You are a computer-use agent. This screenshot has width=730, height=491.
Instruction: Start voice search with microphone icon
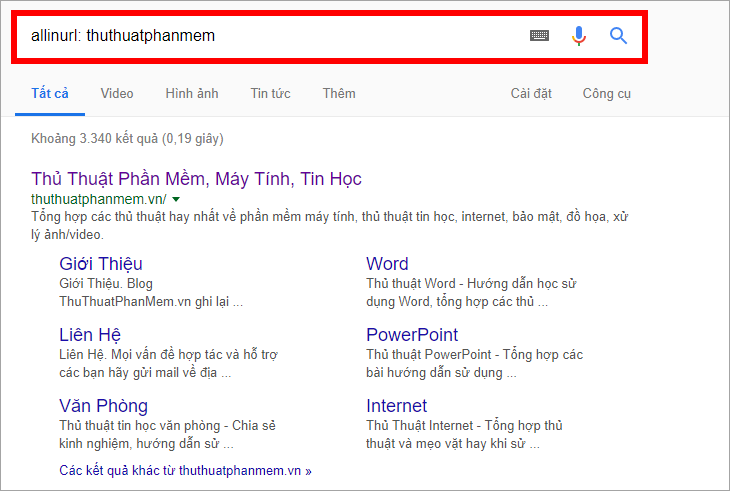tap(579, 36)
